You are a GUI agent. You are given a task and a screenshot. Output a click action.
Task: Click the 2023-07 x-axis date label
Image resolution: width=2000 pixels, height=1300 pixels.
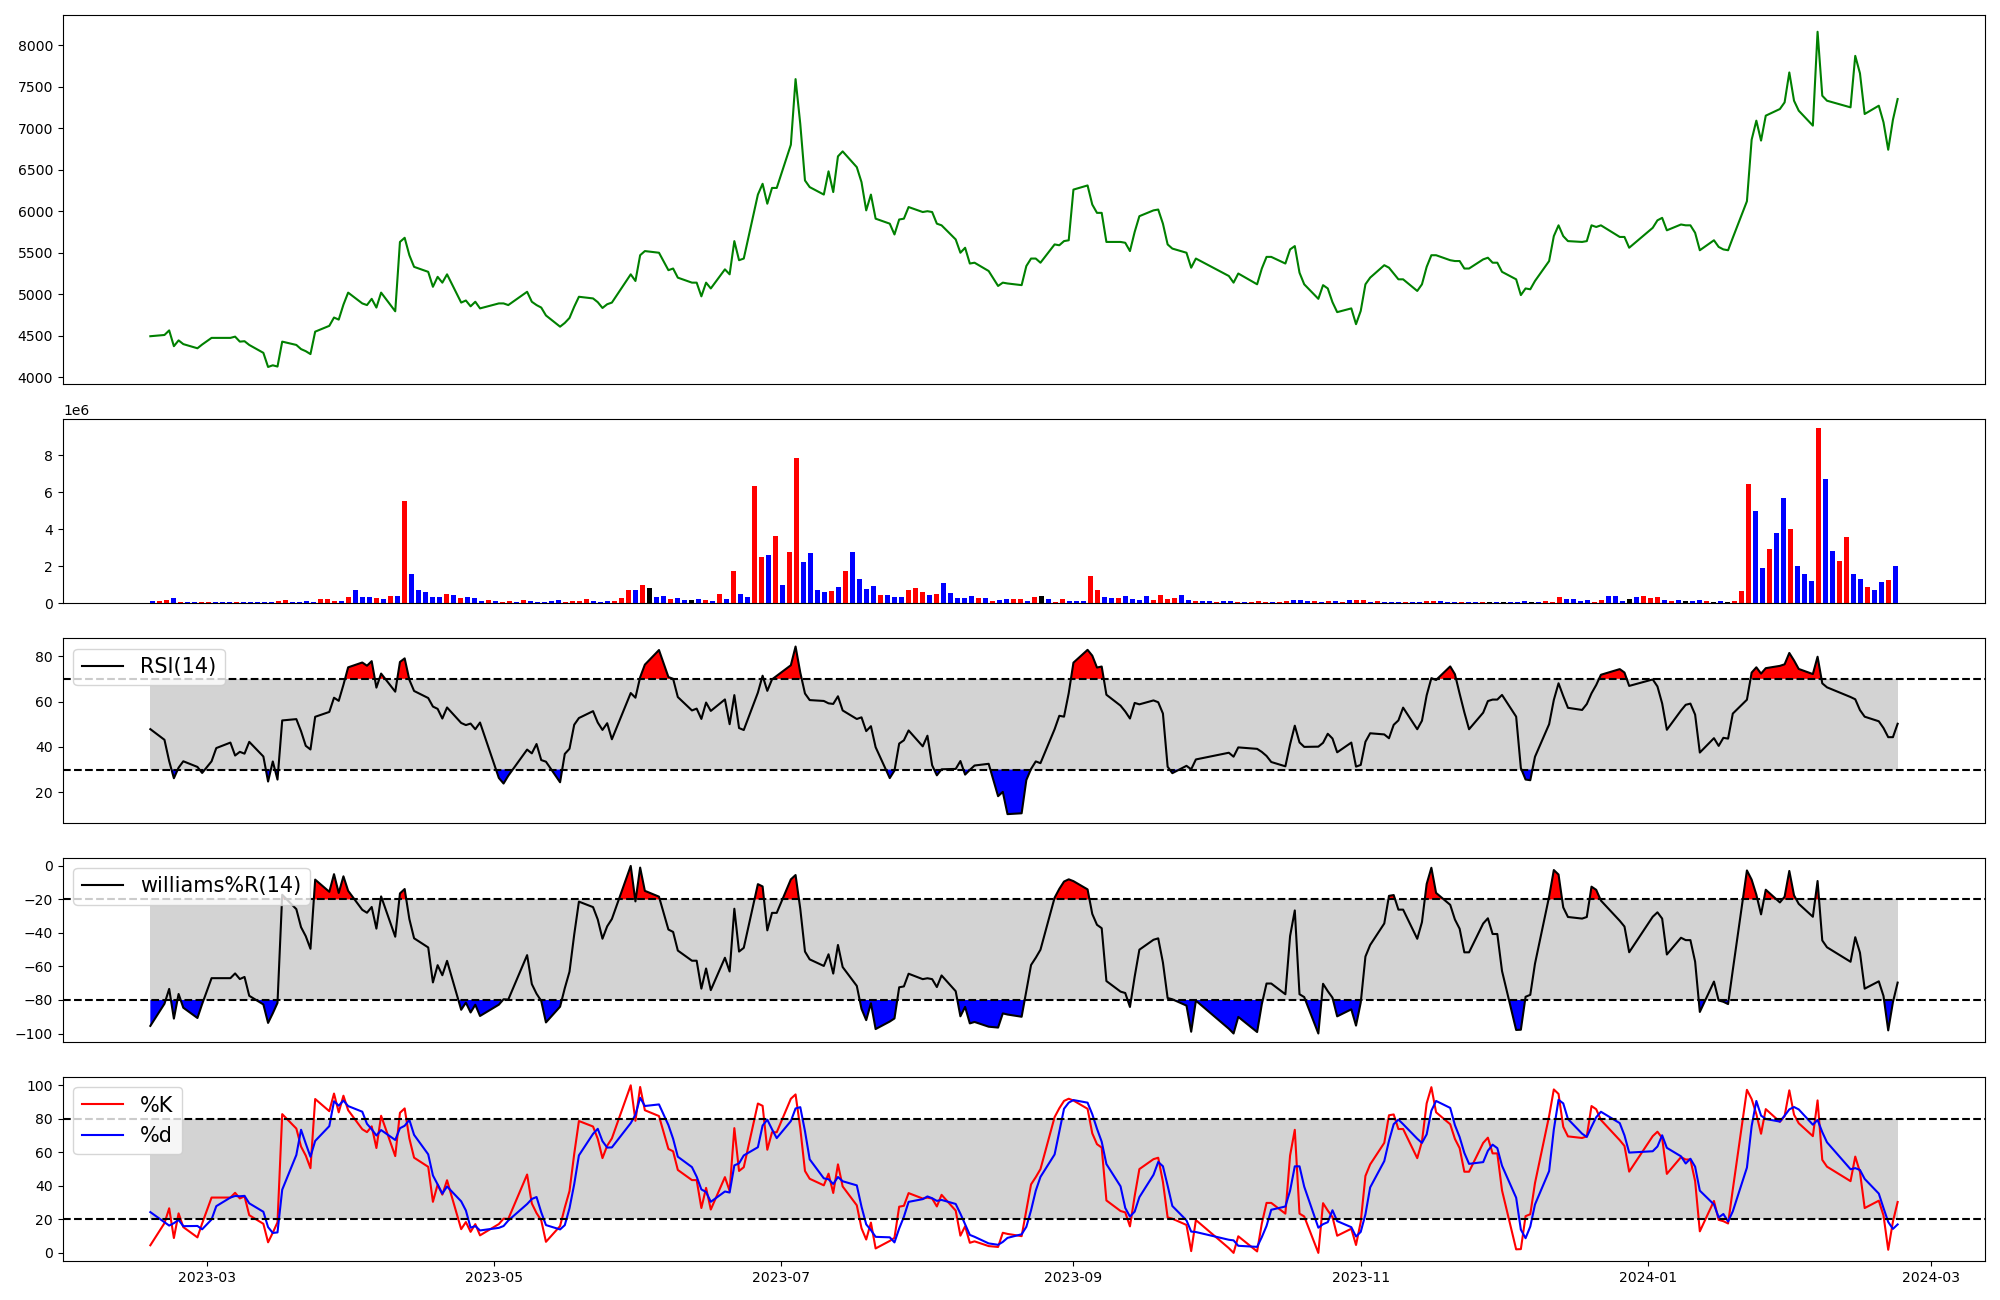(780, 1277)
